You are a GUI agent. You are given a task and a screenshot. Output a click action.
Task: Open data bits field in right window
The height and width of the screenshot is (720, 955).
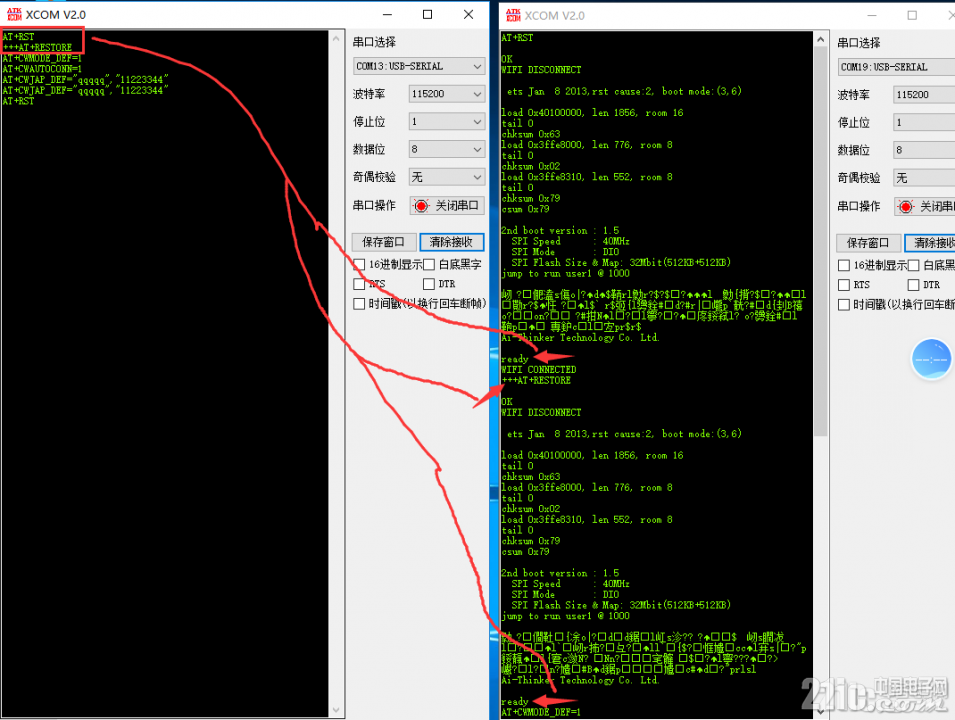[924, 150]
